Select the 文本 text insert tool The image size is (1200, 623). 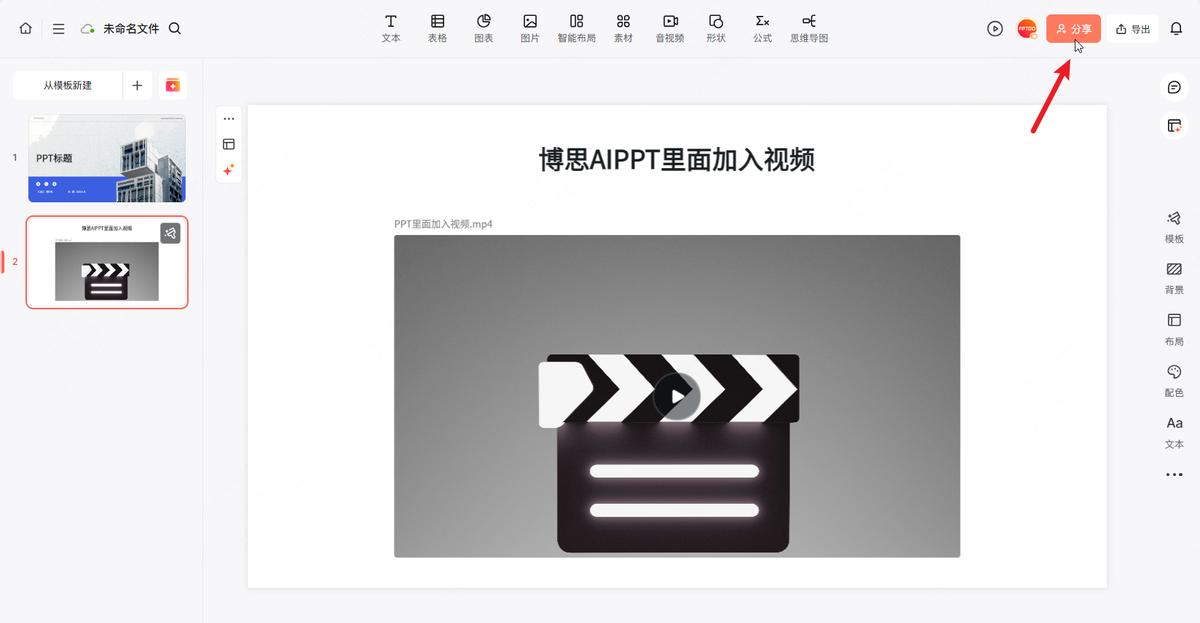coord(390,27)
